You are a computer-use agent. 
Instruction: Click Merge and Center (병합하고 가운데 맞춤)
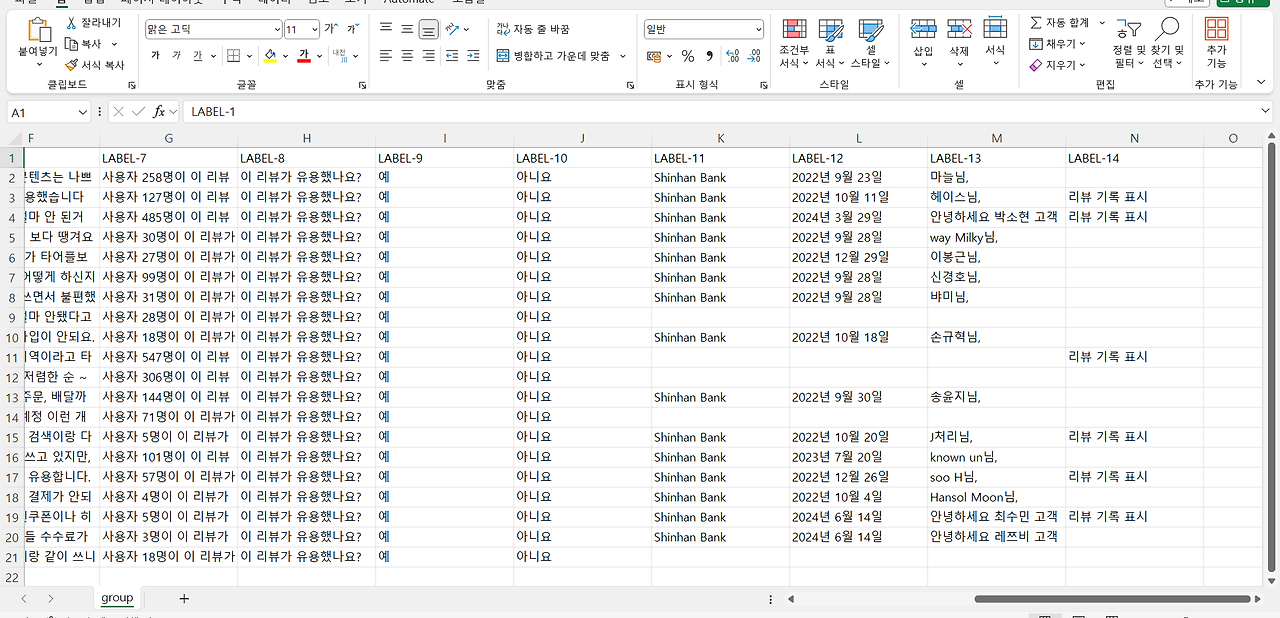554,56
